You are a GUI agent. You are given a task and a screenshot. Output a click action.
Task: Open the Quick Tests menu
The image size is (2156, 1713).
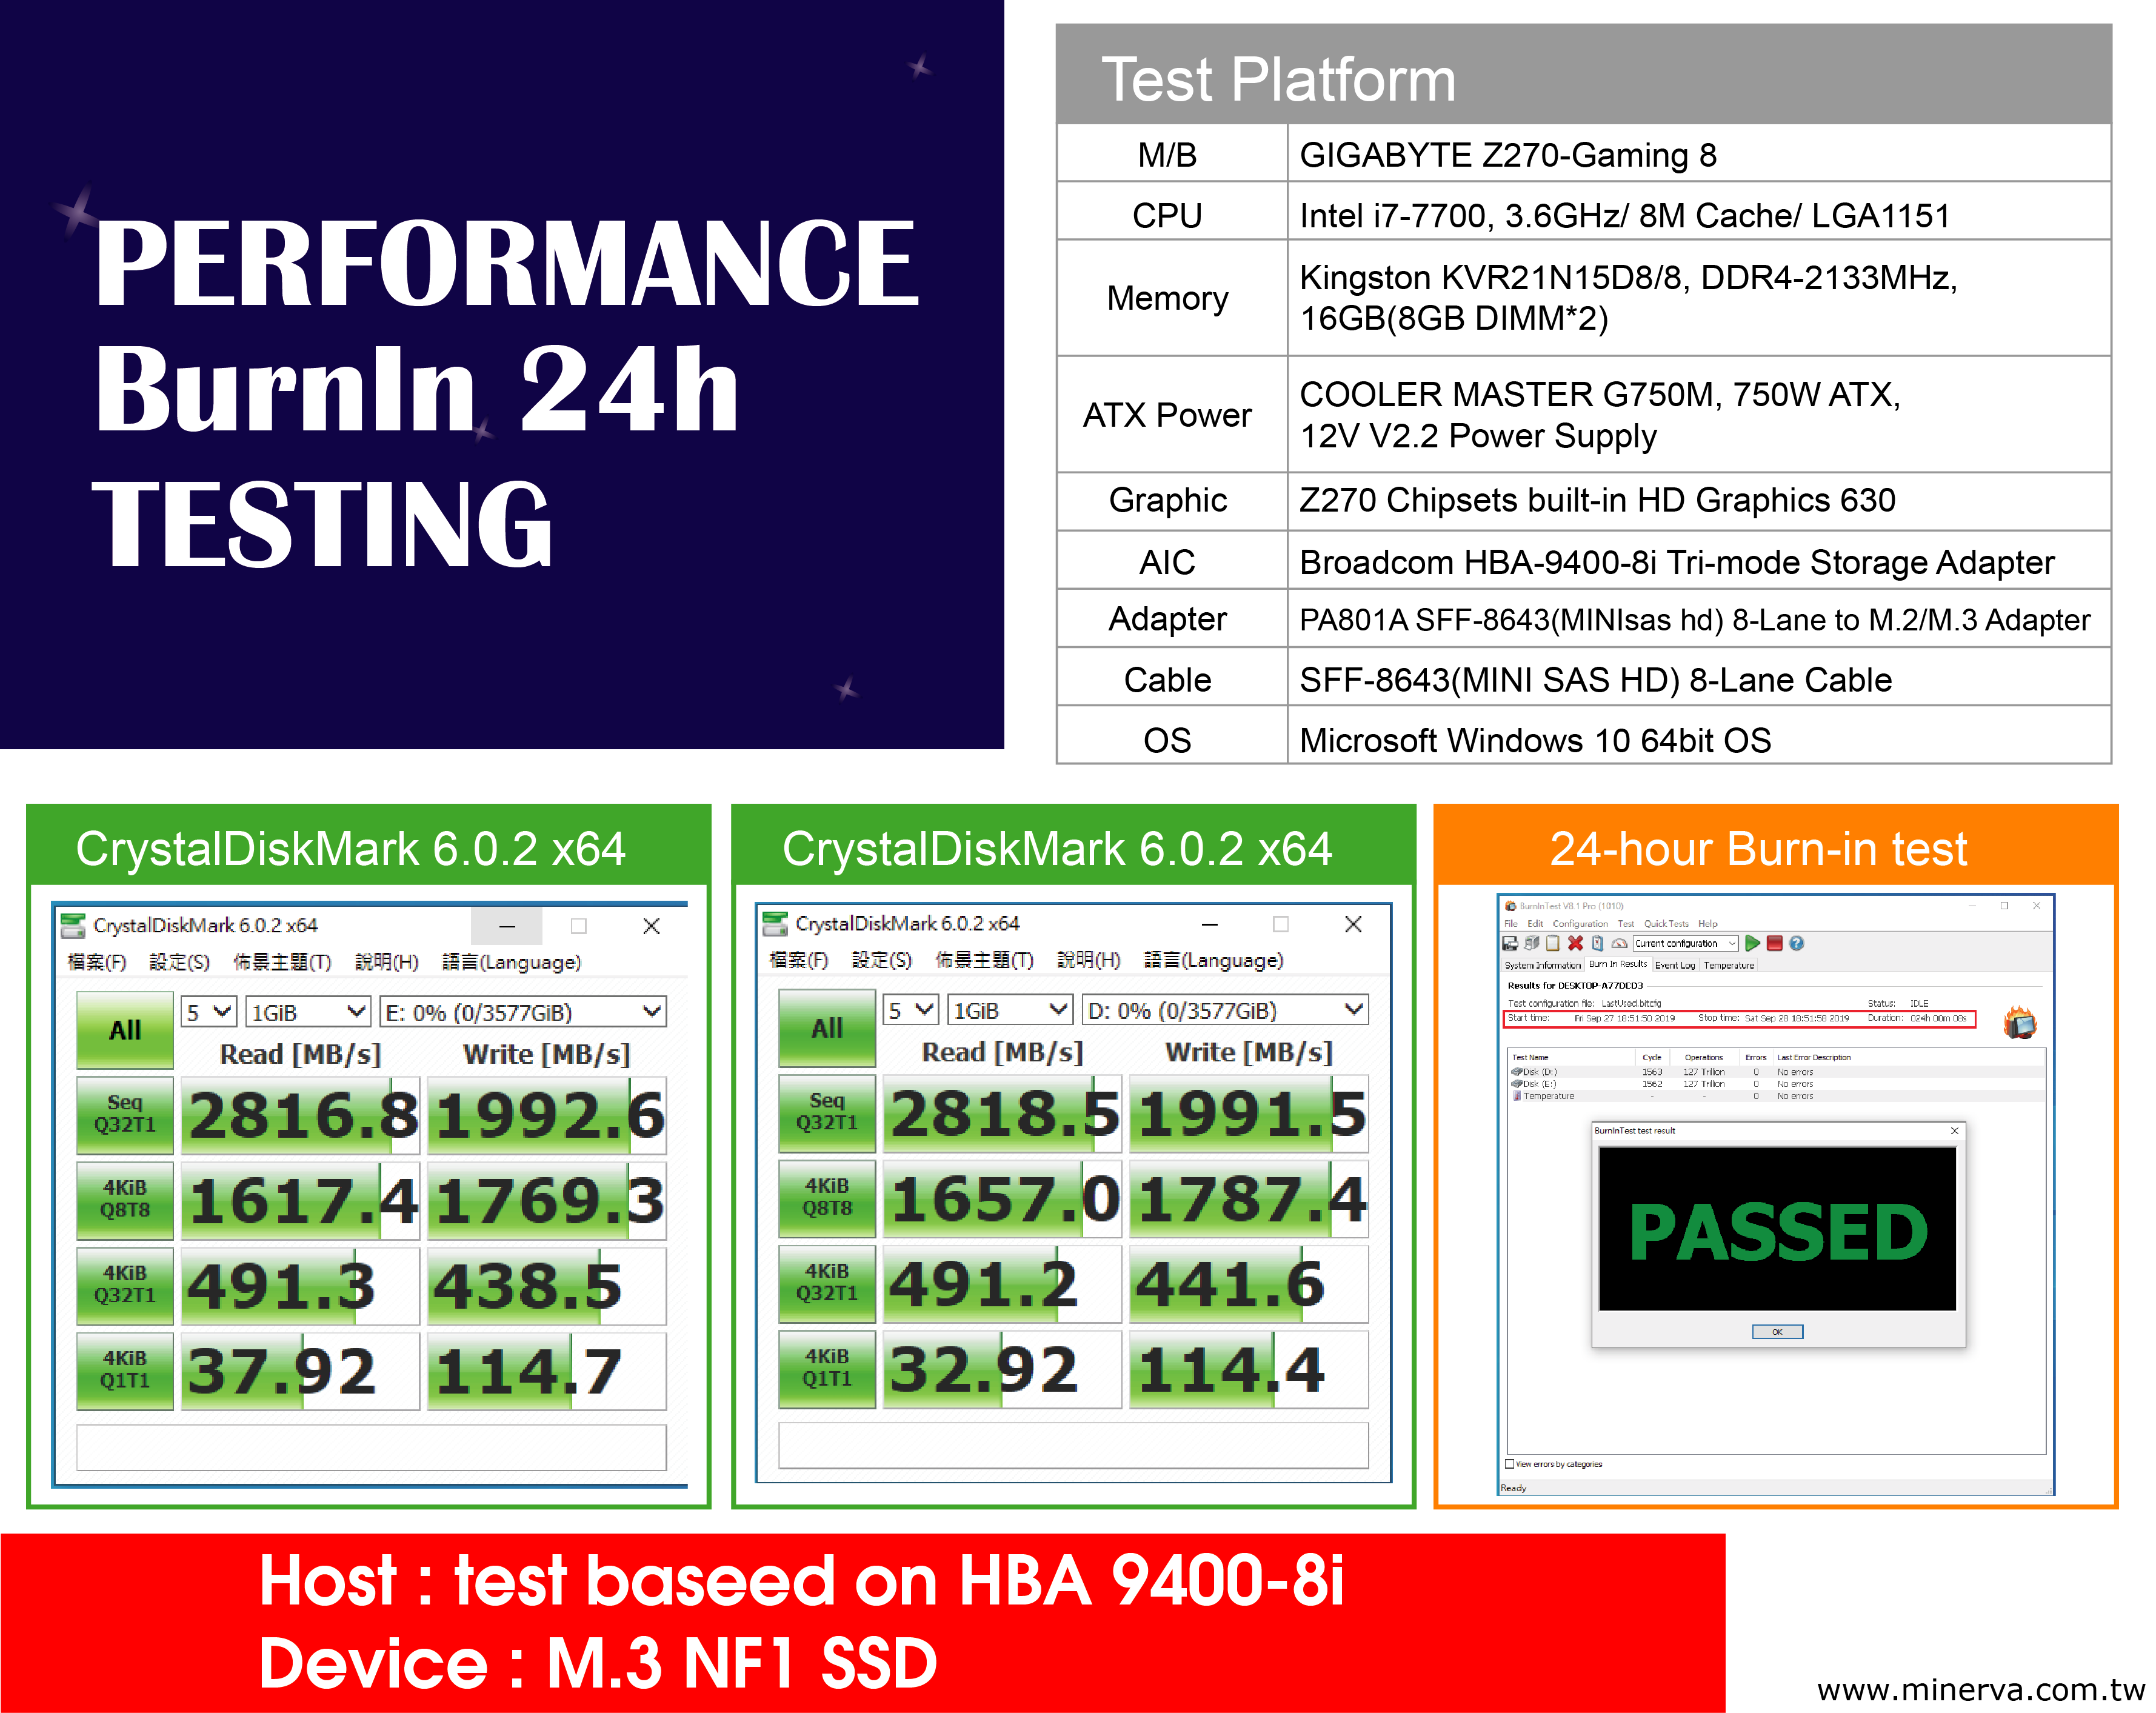point(1666,923)
